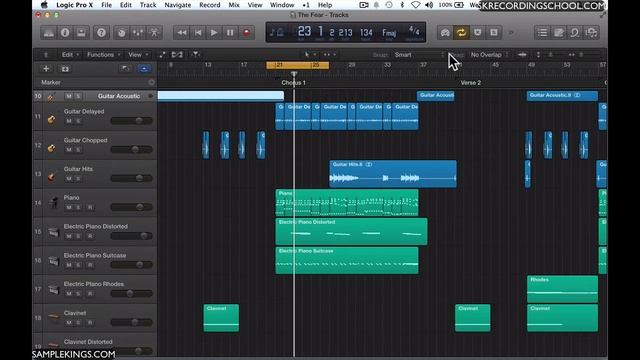Click the Fmaj key signature display
The image size is (640, 360).
(x=389, y=33)
